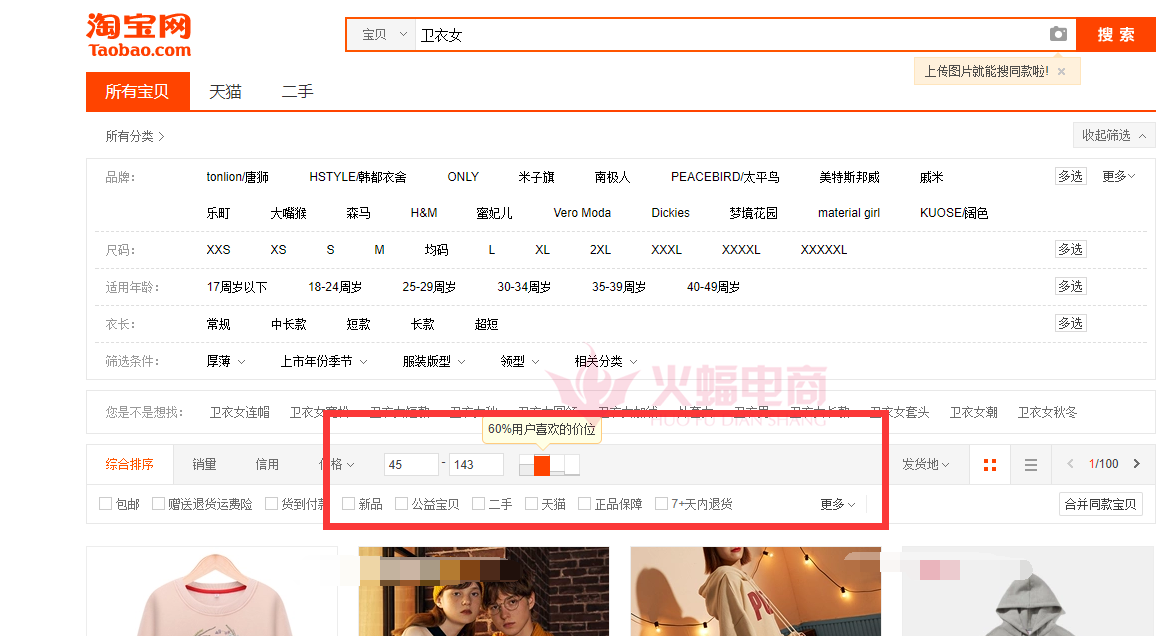
Task: Toggle the 货到付款 checkbox
Action: [271, 504]
